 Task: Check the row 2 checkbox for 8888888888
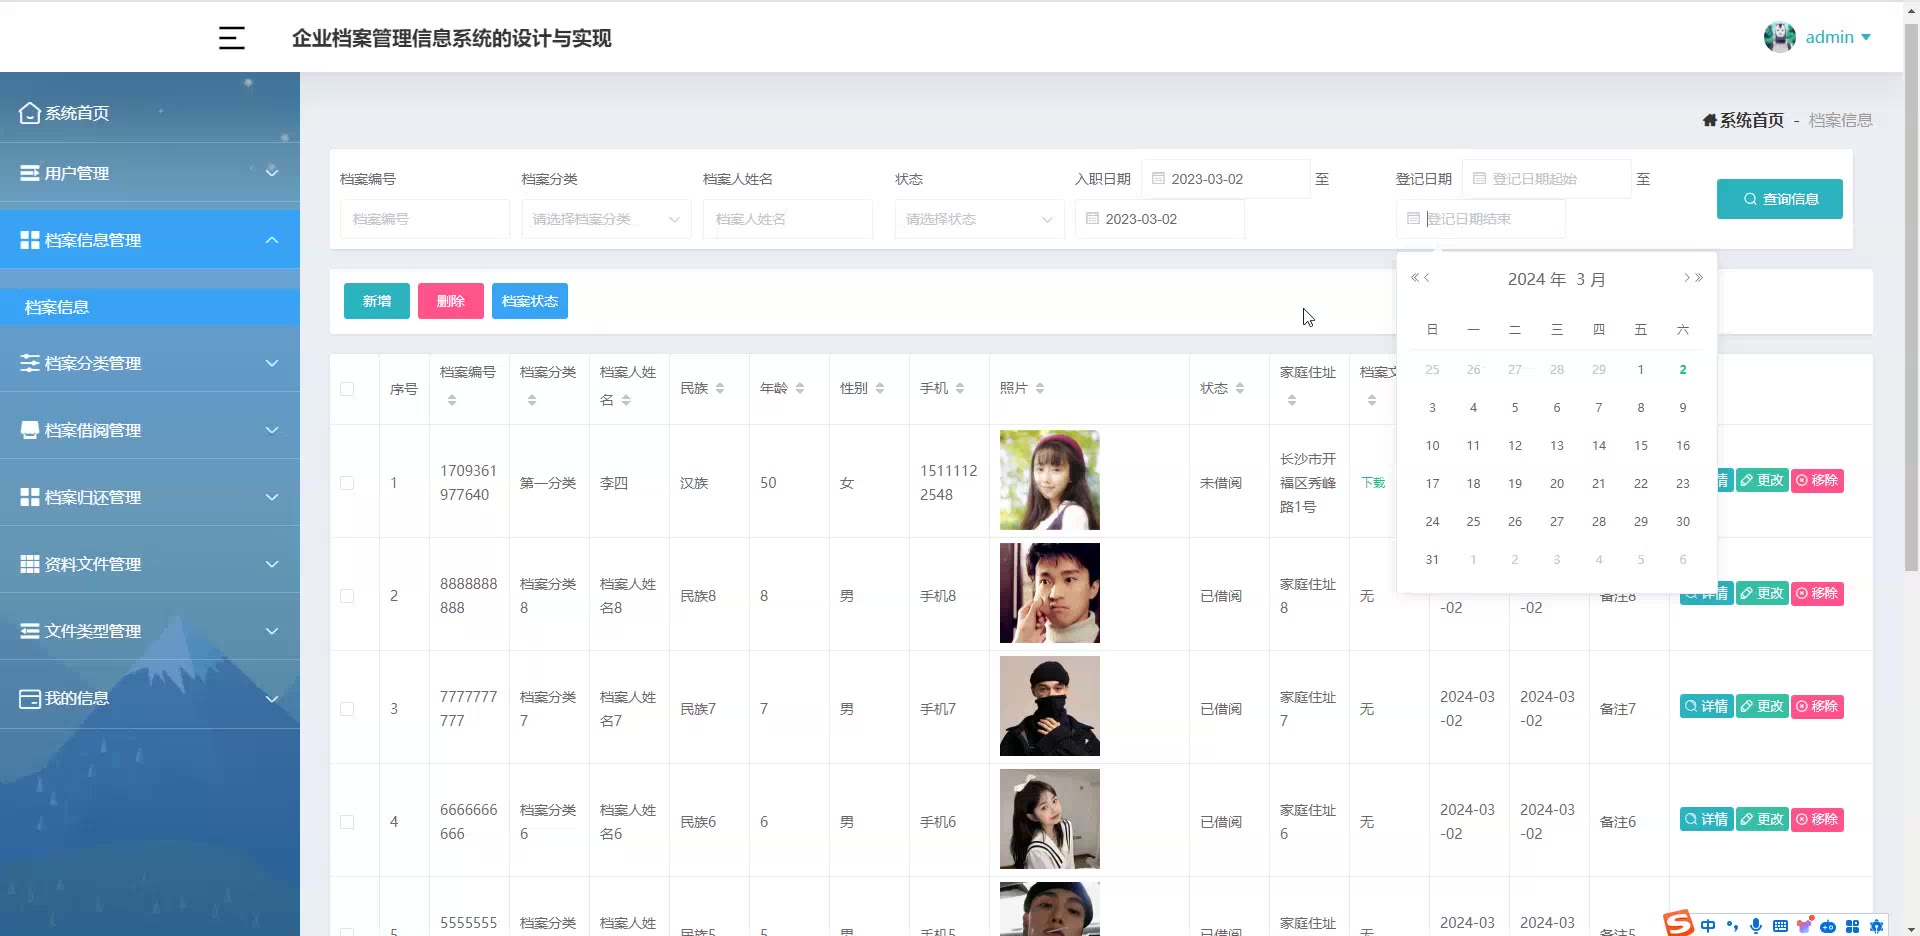click(347, 596)
